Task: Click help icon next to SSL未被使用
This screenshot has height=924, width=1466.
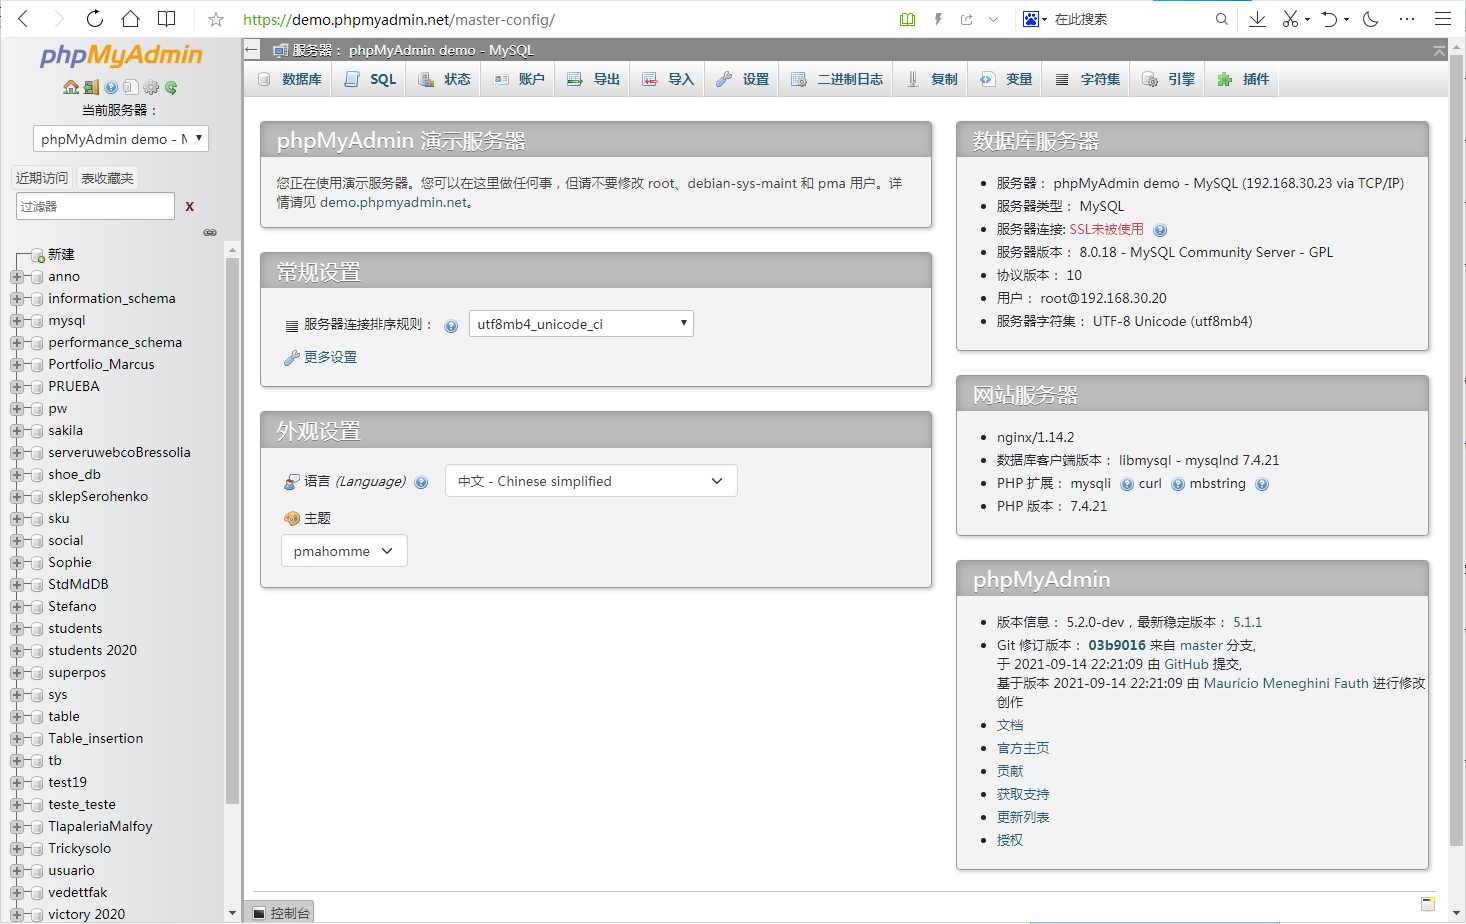Action: 1160,230
